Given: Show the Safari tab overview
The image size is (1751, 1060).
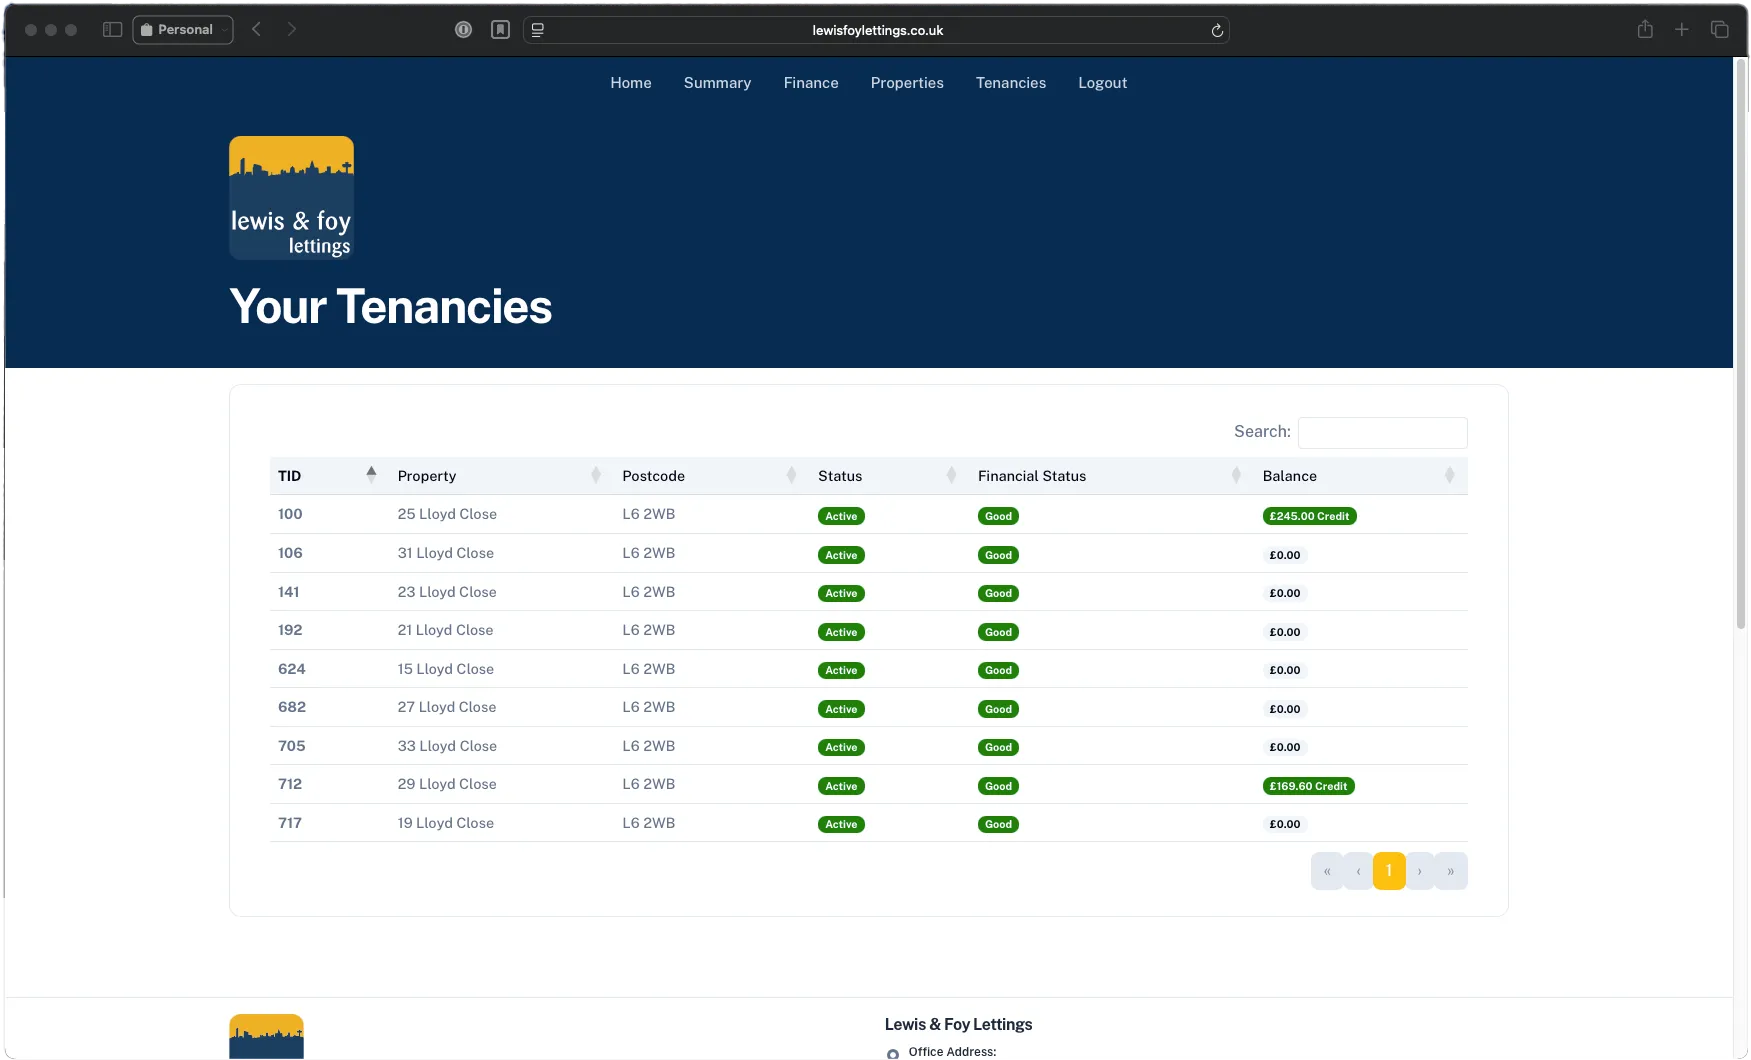Looking at the screenshot, I should pyautogui.click(x=1719, y=29).
